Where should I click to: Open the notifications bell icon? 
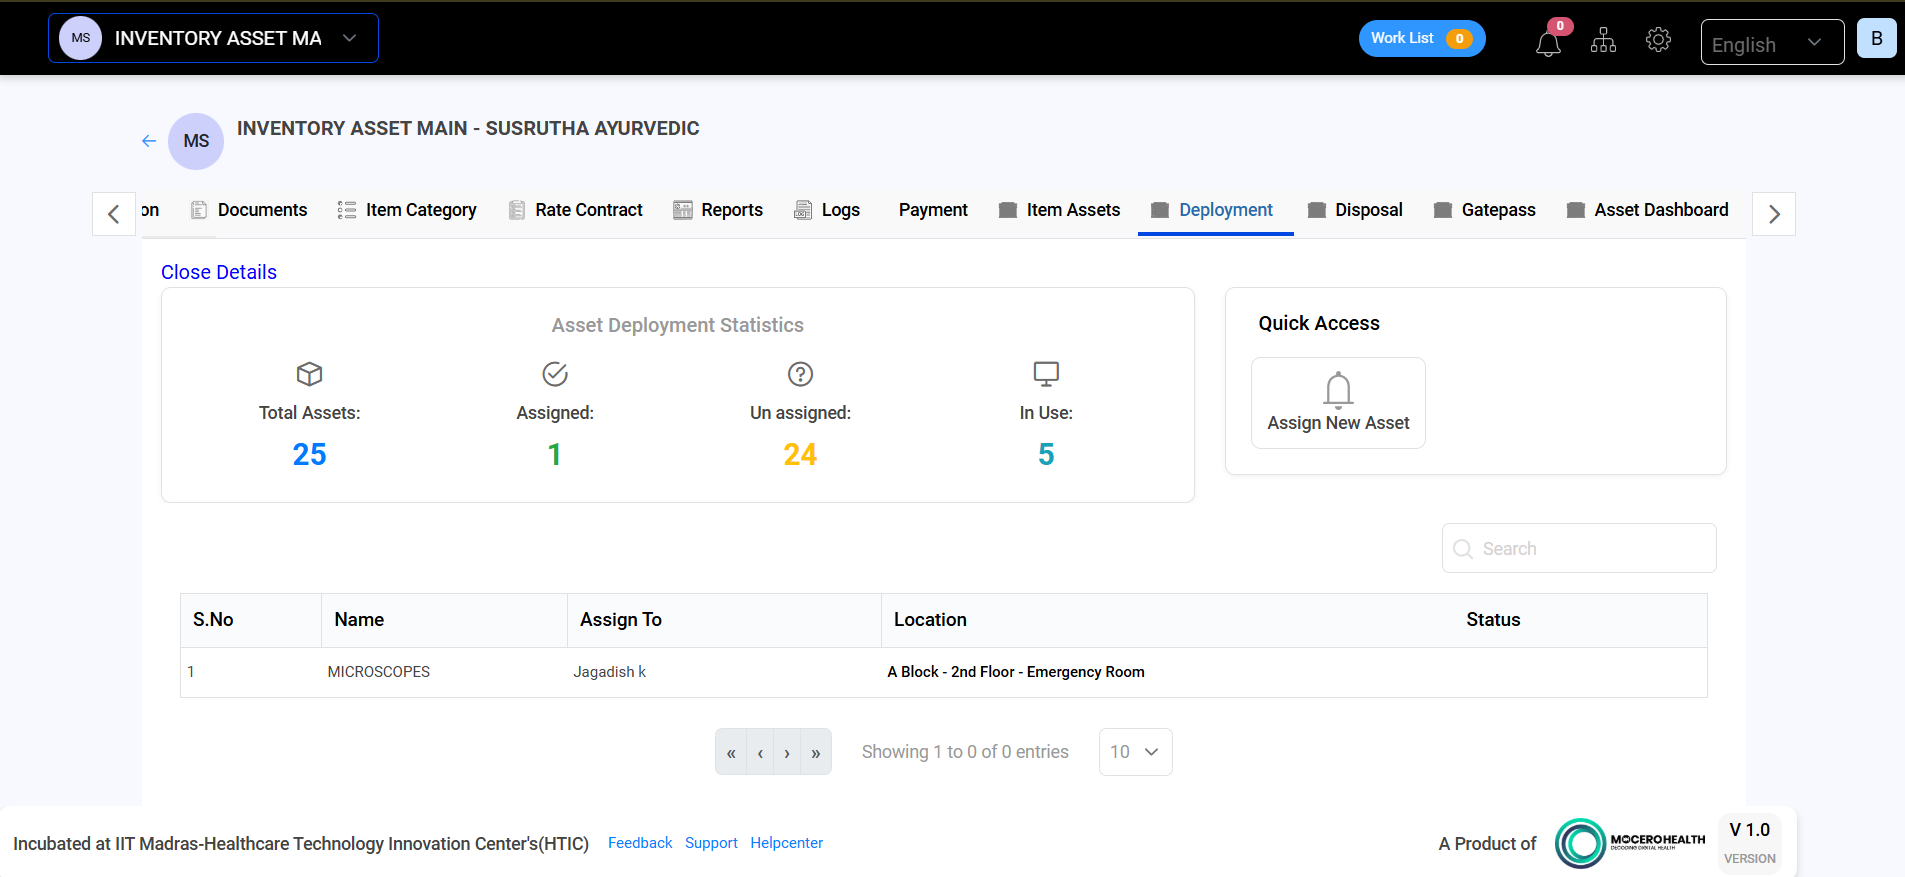[1548, 44]
